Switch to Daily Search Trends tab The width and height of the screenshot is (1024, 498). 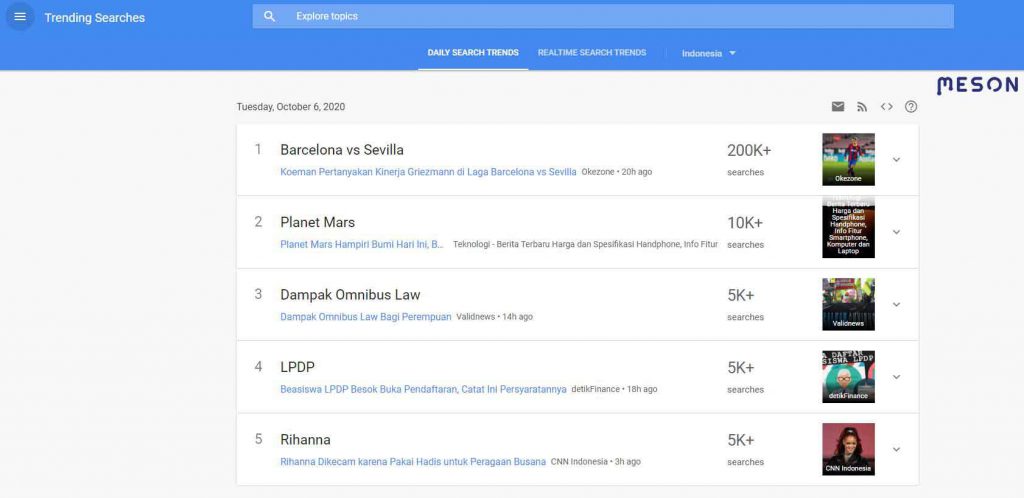[x=473, y=53]
